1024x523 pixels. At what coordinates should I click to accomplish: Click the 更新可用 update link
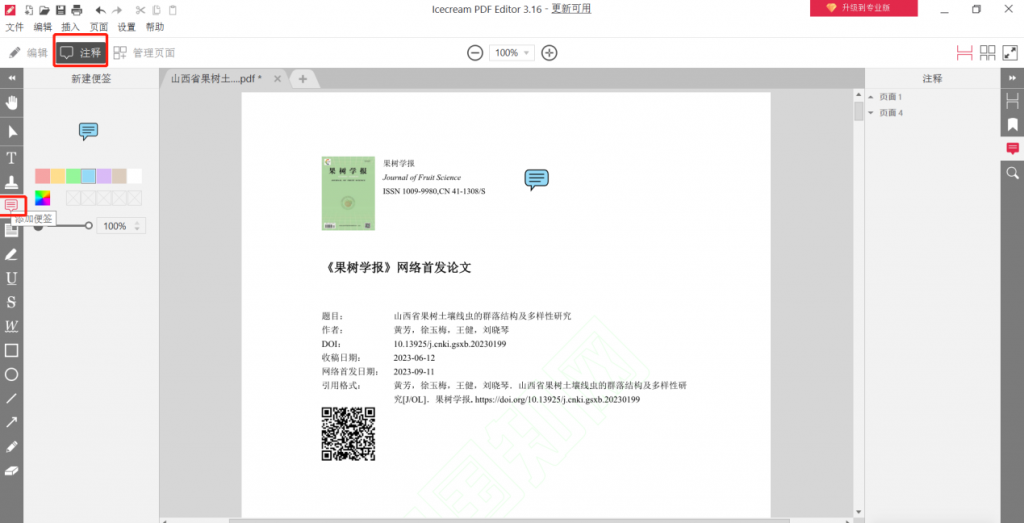571,8
